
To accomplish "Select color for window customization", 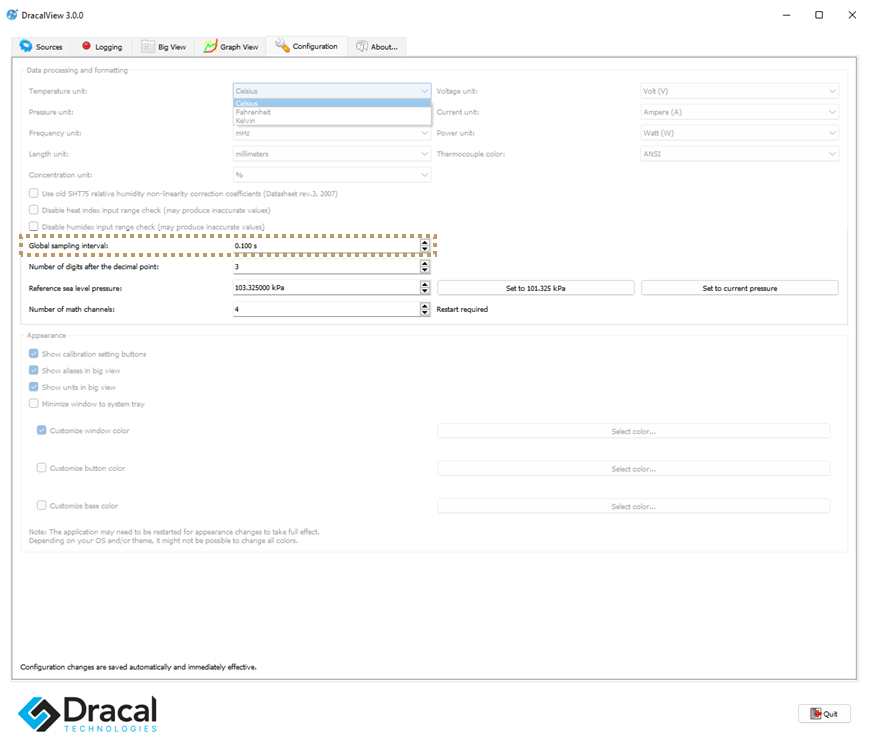I will coord(633,431).
